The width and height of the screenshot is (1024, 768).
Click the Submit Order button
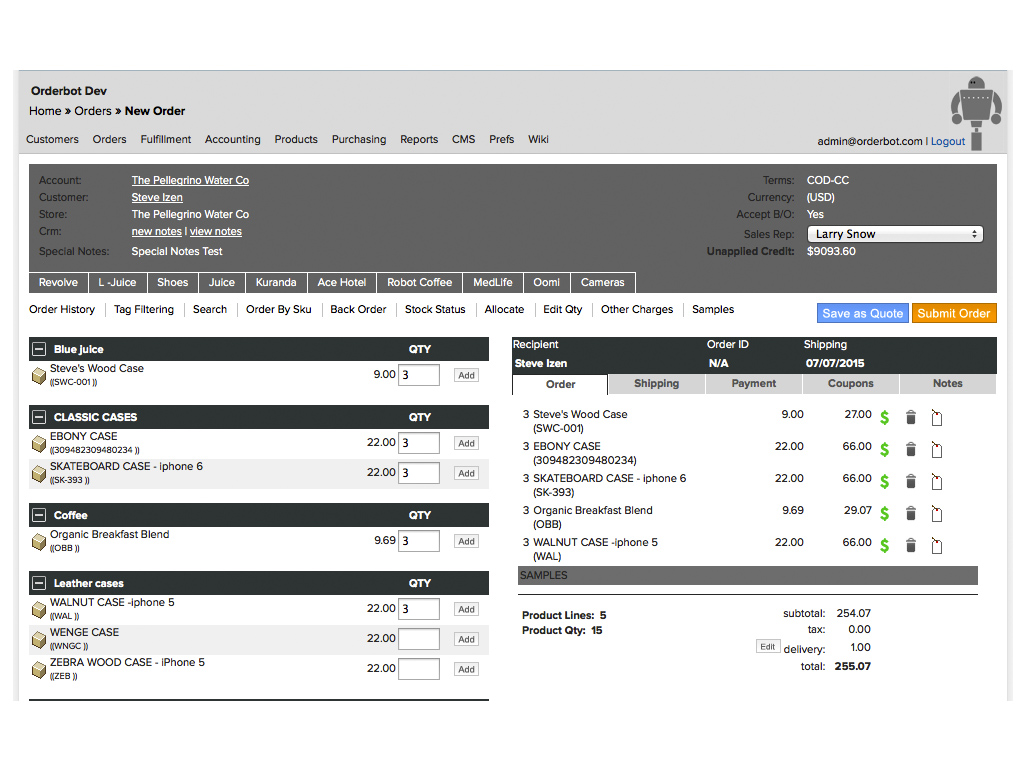pos(954,313)
